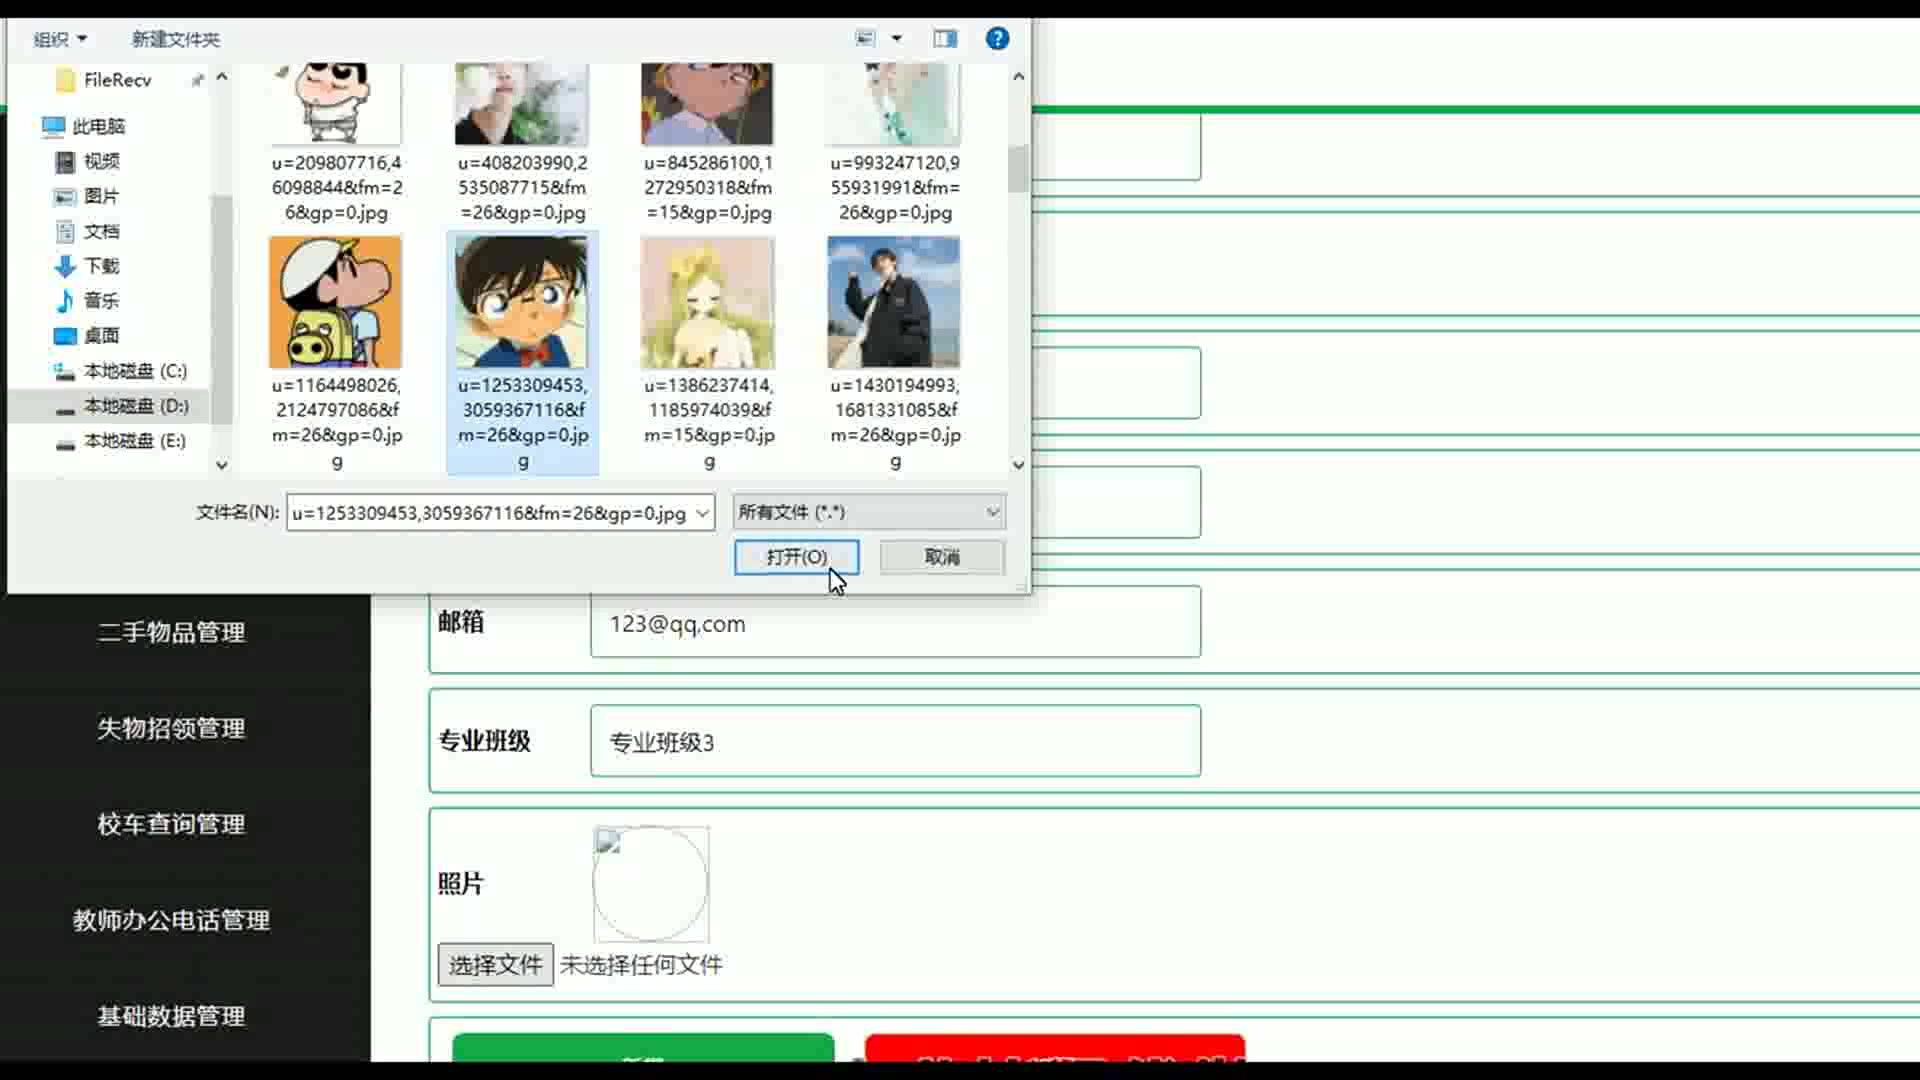Image resolution: width=1920 pixels, height=1080 pixels.
Task: Select 本地磁盘 (C:) drive
Action: [x=135, y=371]
